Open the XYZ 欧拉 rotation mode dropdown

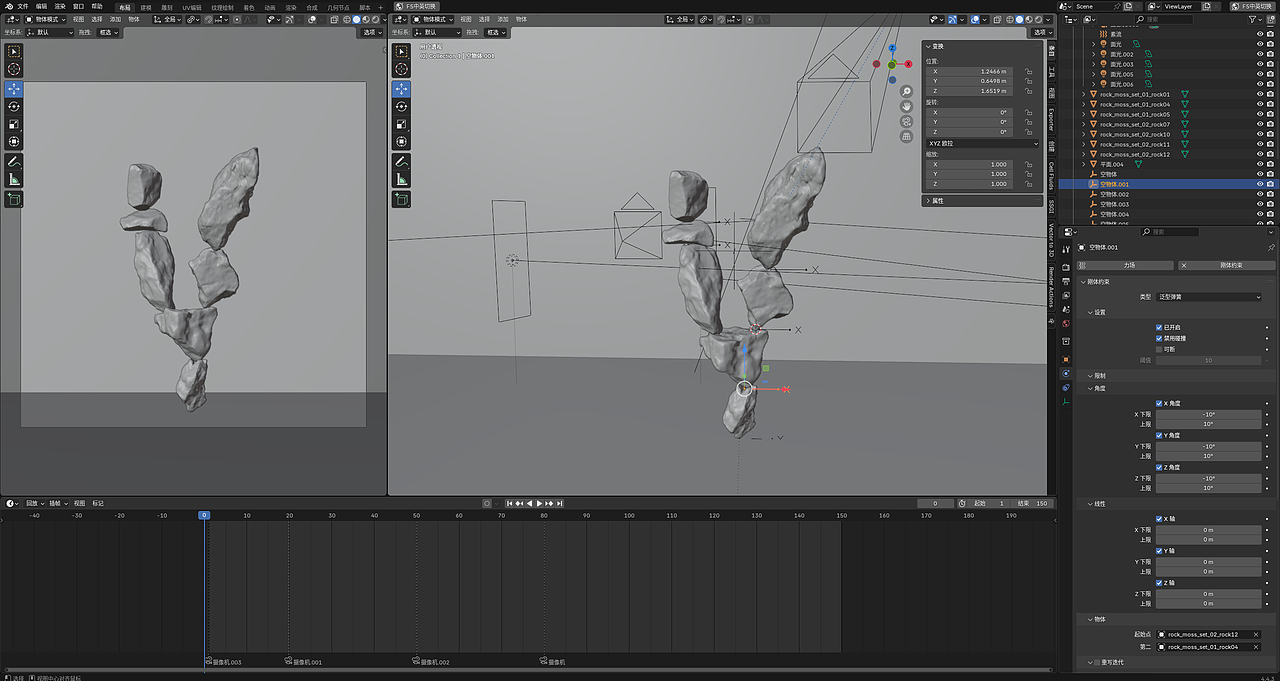[x=984, y=143]
